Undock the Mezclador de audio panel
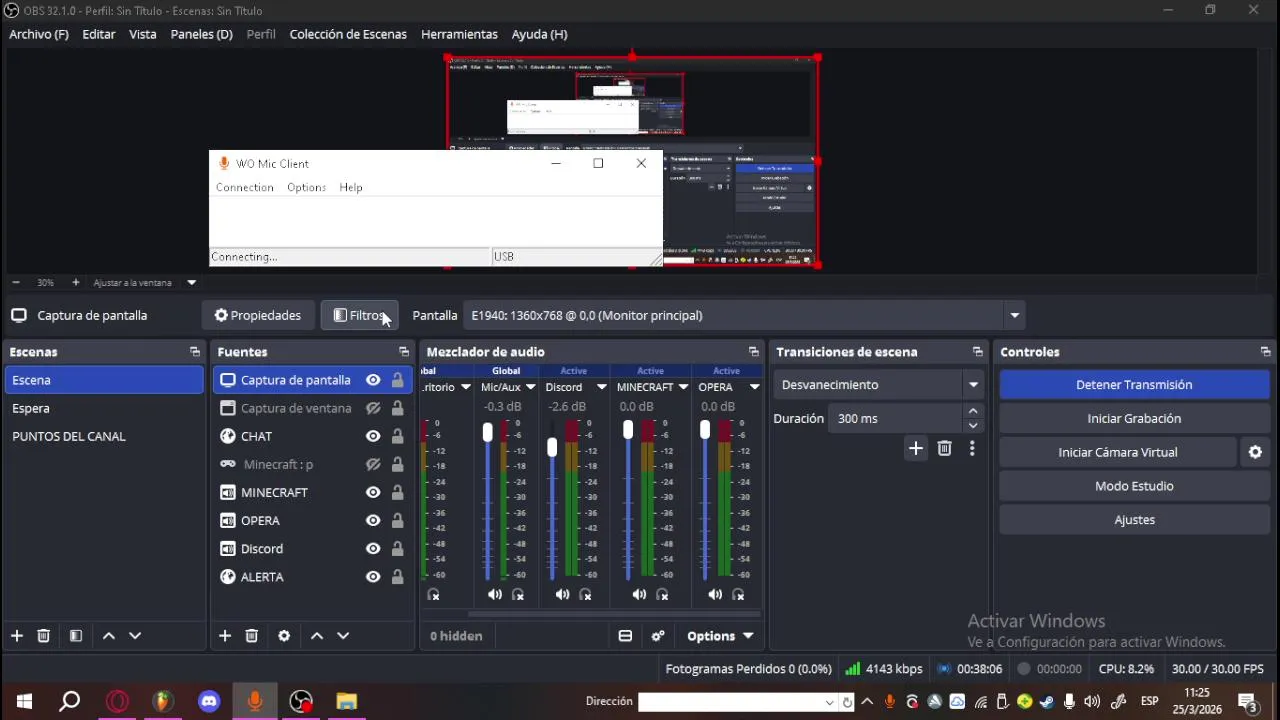Screen dimensions: 1280x720 pos(753,352)
